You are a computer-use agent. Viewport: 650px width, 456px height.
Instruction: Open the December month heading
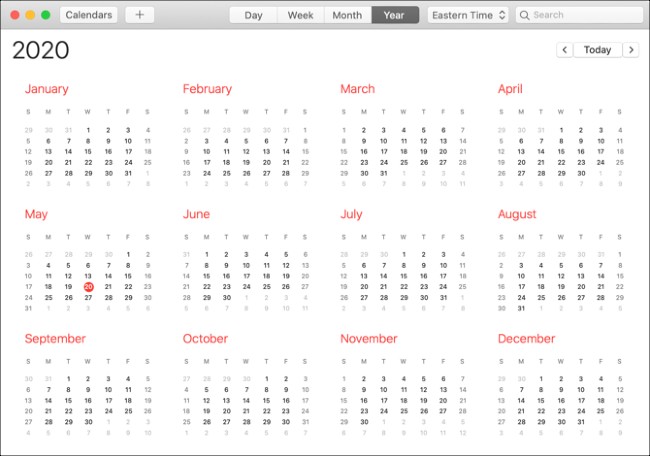(x=526, y=339)
